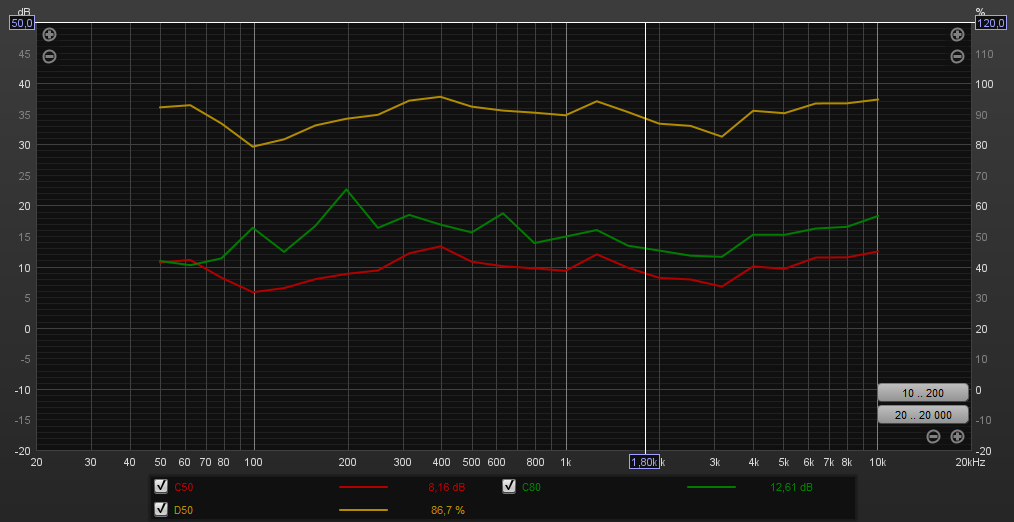
Task: Click the yellow D50 line swatch
Action: coord(363,510)
